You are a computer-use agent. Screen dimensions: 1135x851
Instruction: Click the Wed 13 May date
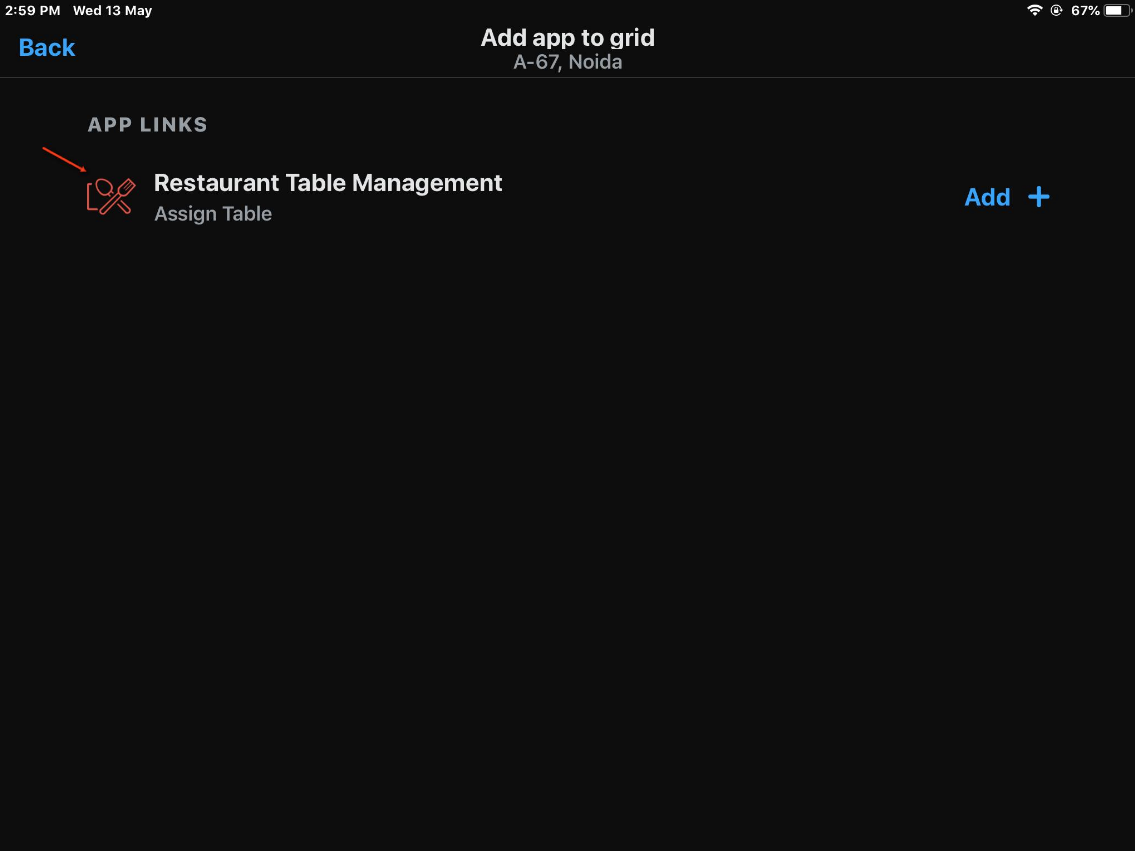112,10
